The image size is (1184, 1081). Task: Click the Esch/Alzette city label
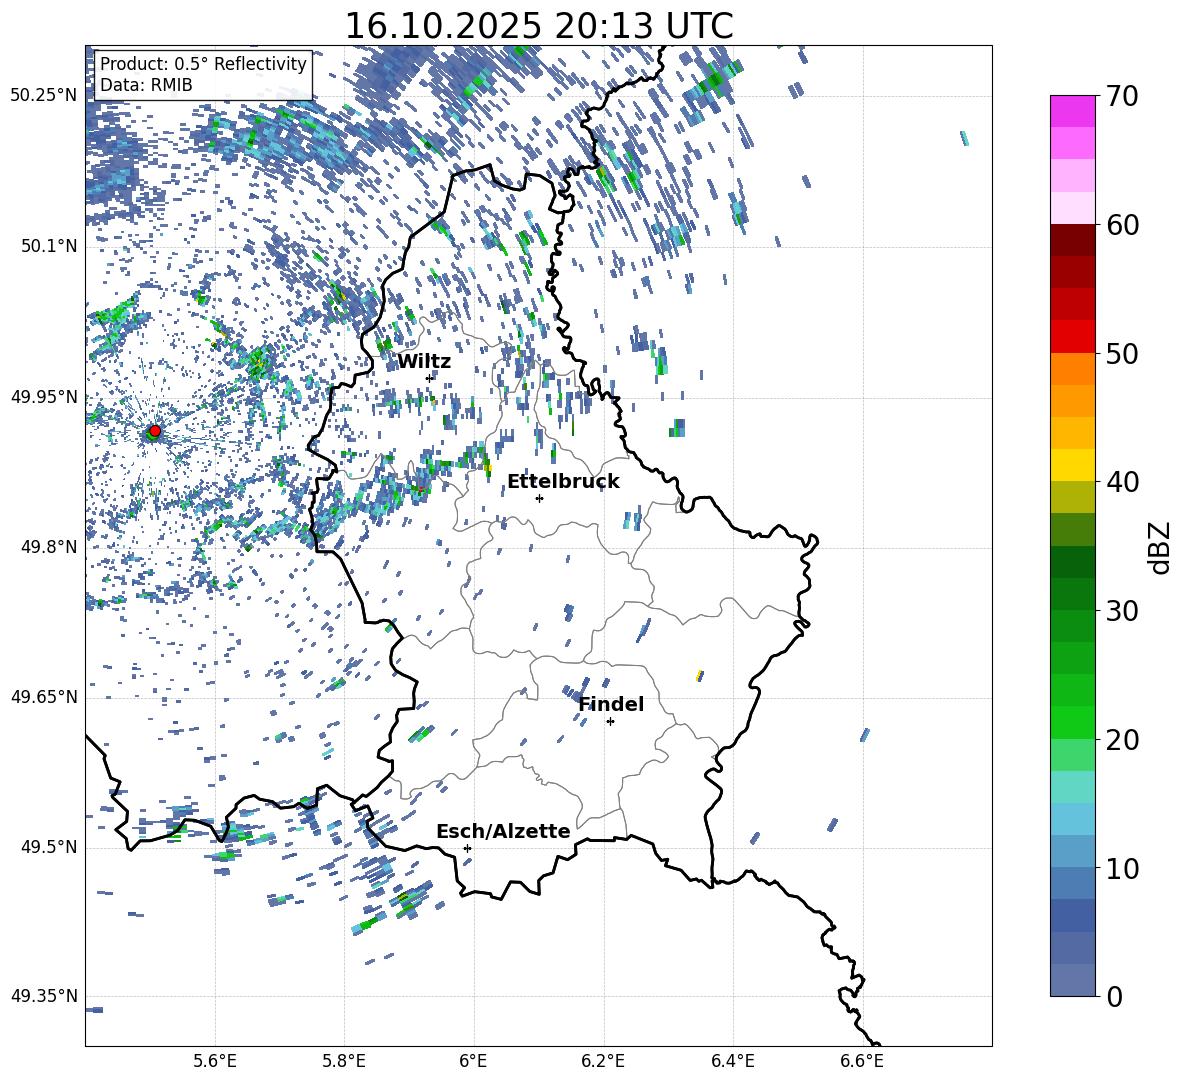tap(503, 831)
